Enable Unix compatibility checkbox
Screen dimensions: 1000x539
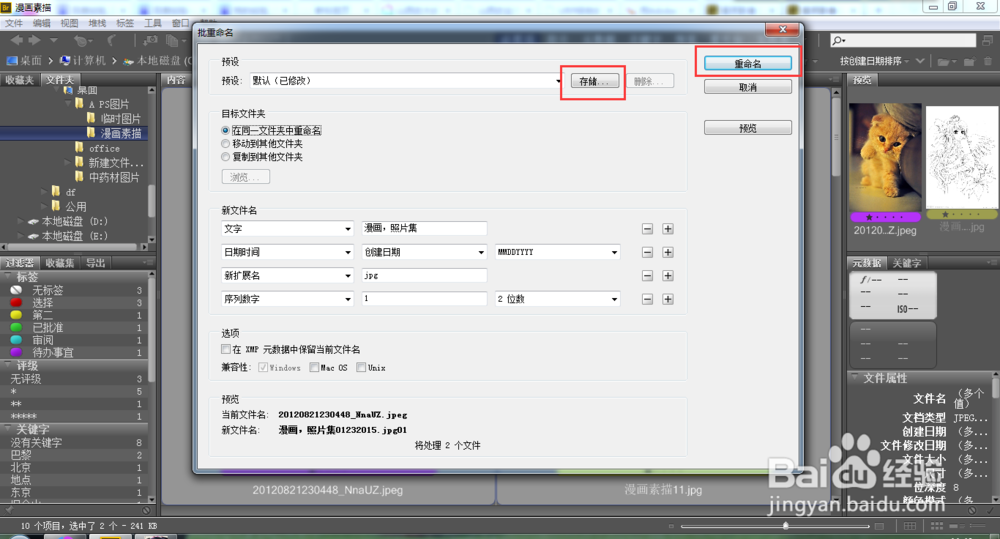click(361, 367)
